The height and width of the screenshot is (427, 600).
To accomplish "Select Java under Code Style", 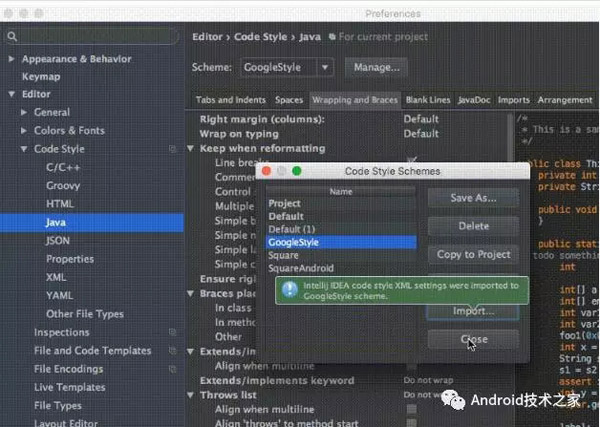I will click(x=92, y=223).
